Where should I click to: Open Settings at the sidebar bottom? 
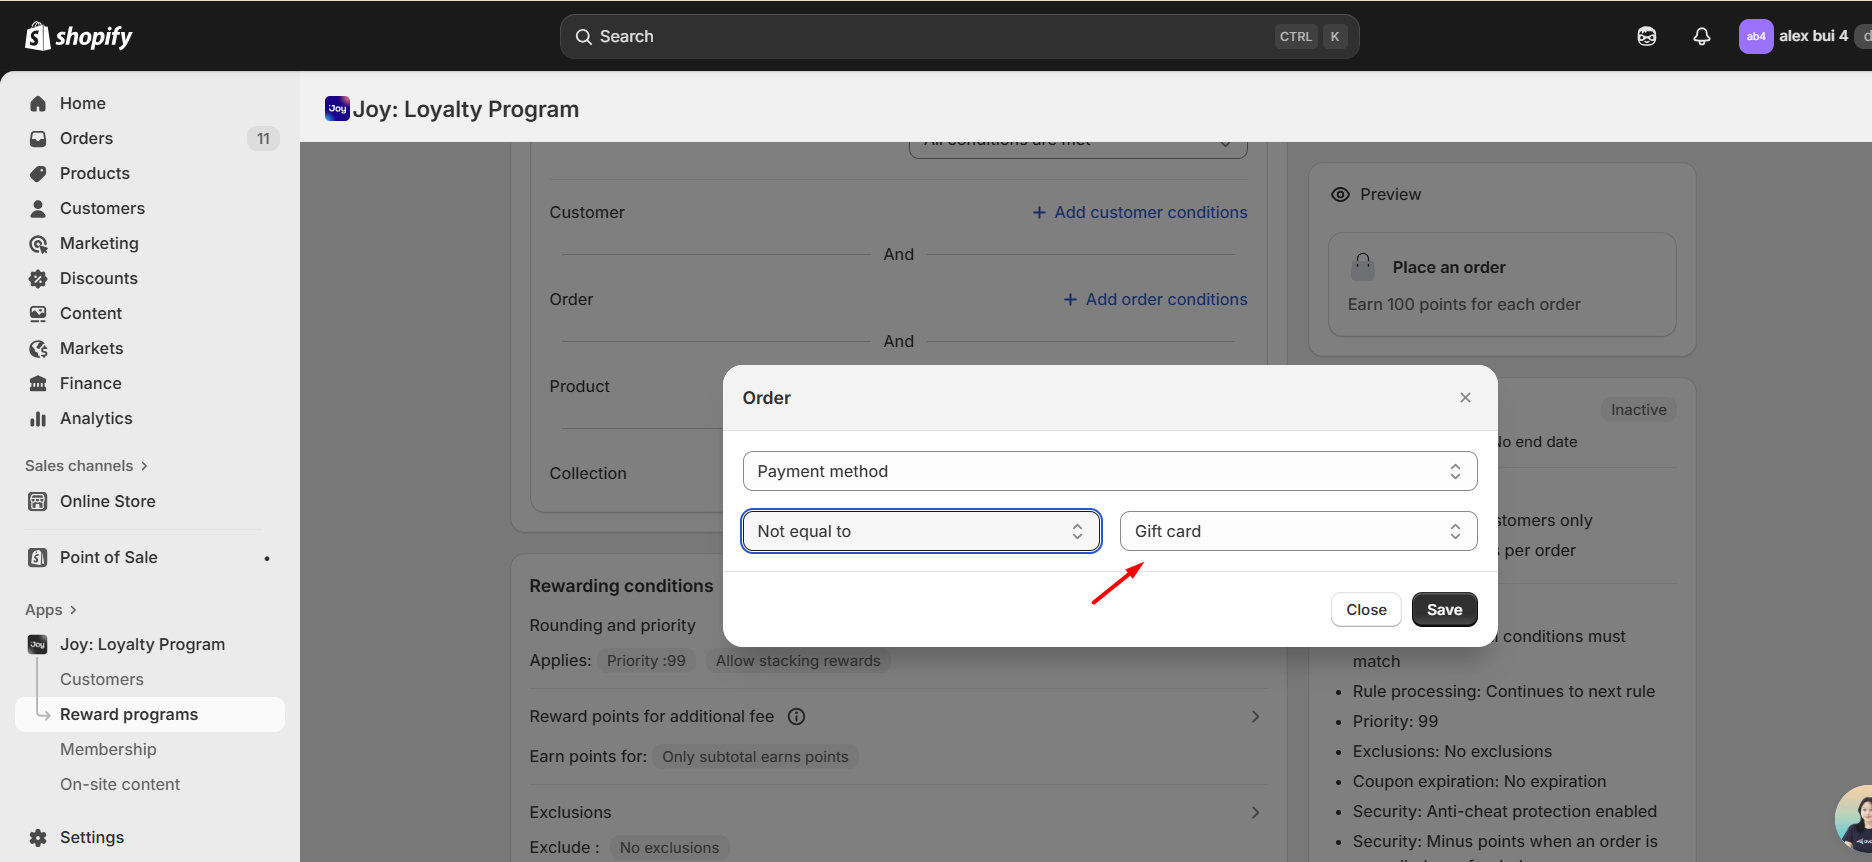click(x=91, y=837)
